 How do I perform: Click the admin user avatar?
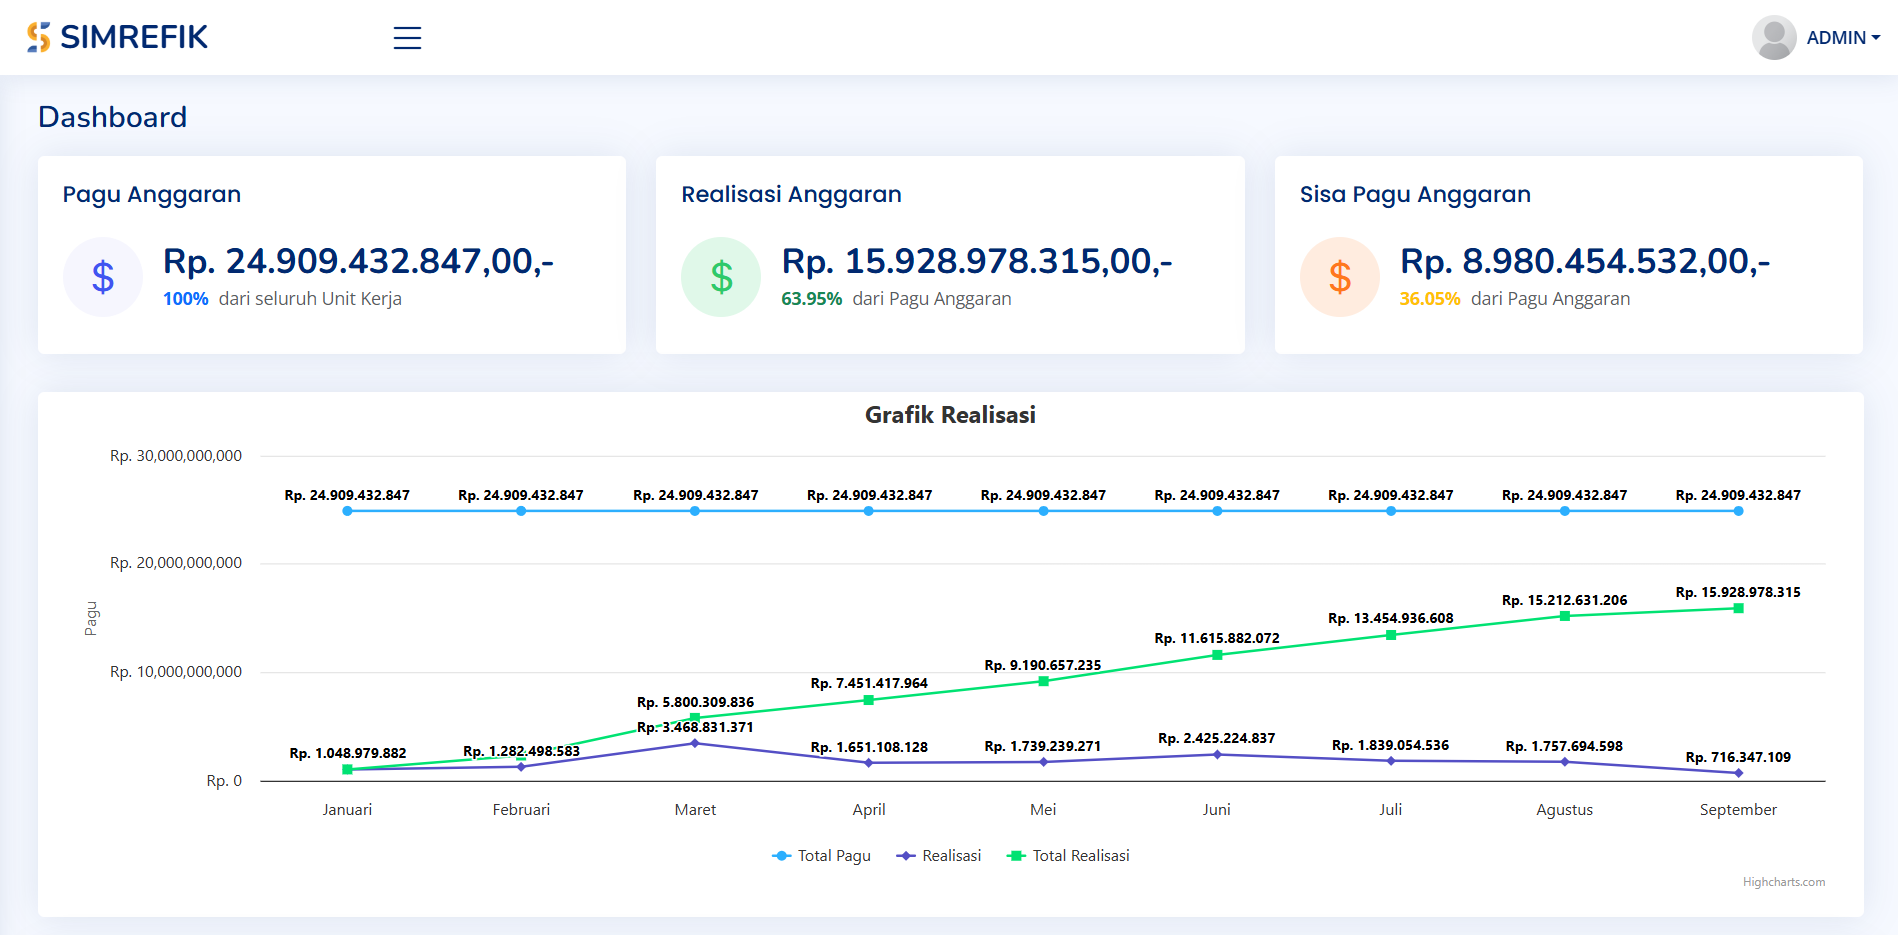click(1774, 38)
